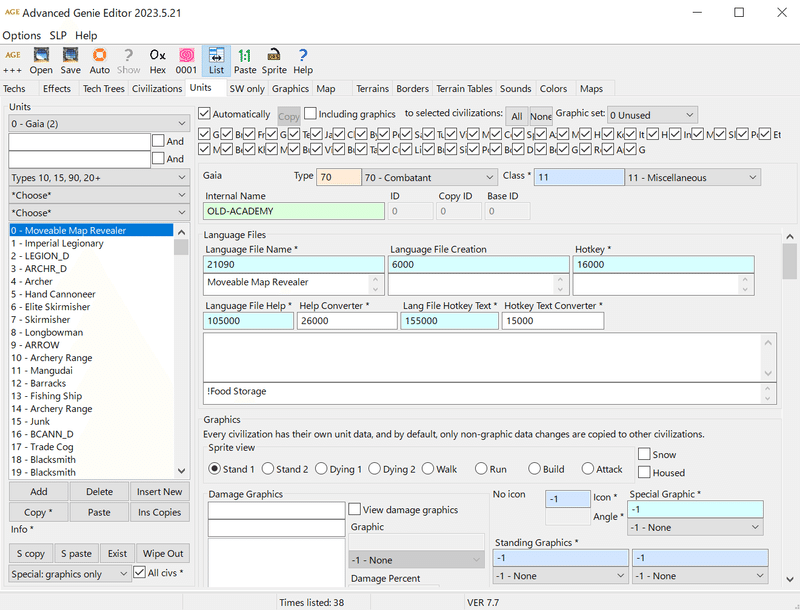Click the AGE +++ toolbar icon
Image resolution: width=800 pixels, height=610 pixels.
click(12, 60)
